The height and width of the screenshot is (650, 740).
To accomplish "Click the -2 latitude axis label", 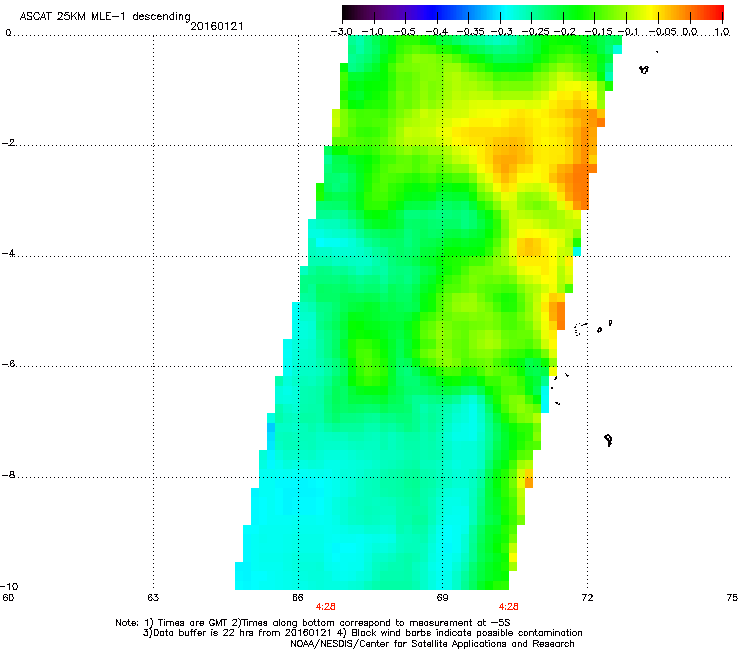I will coord(8,143).
